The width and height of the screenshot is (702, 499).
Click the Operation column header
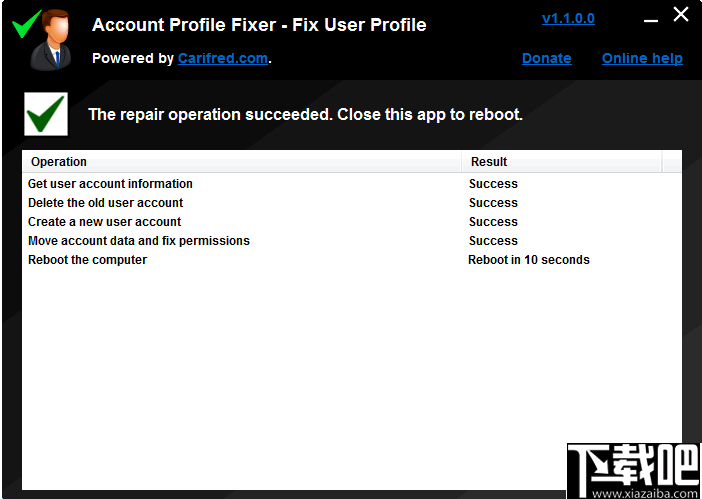(242, 162)
